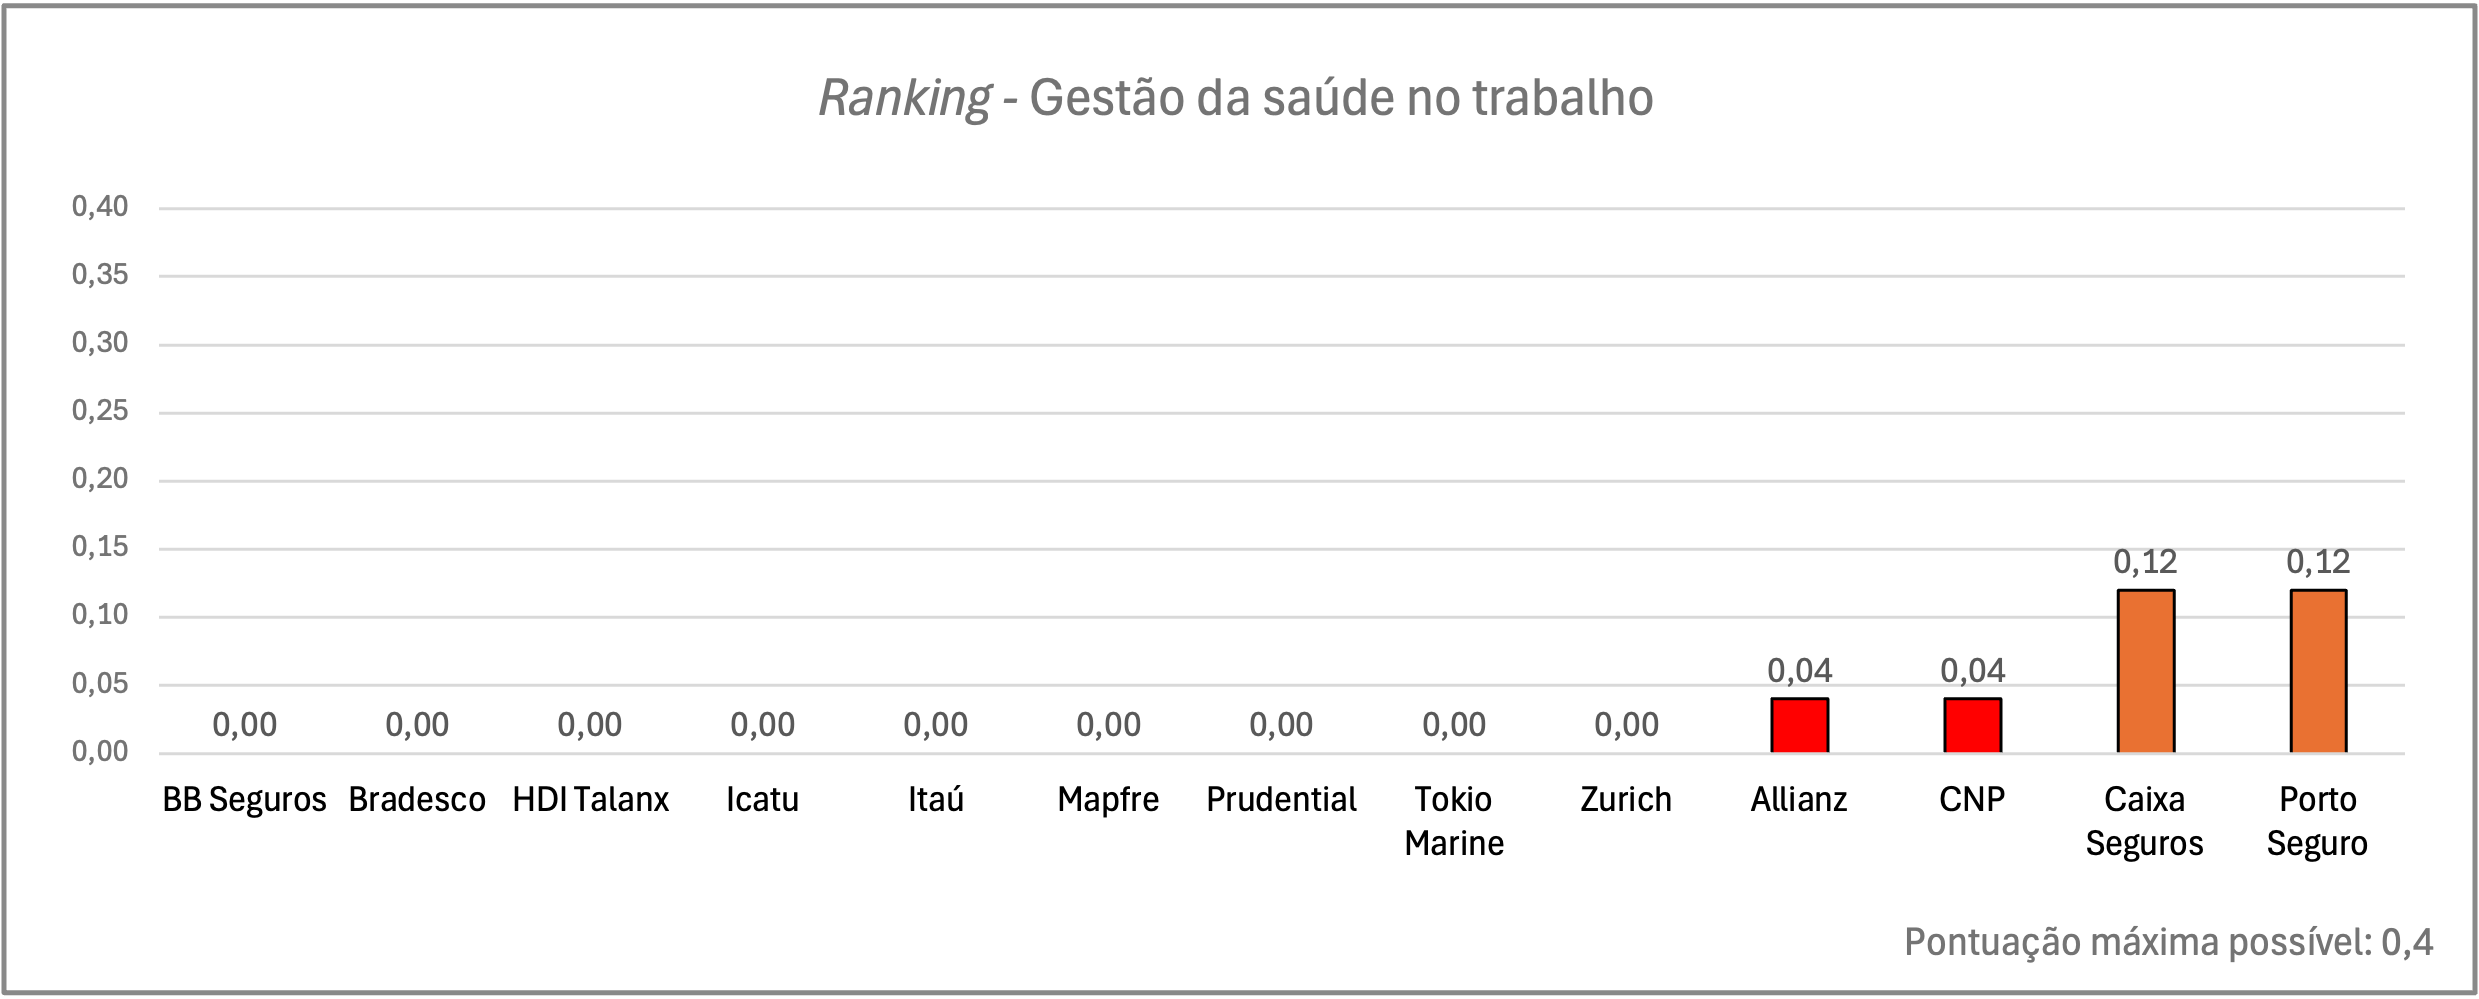Image resolution: width=2479 pixels, height=999 pixels.
Task: Select the HDI Talanx axis label
Action: point(590,800)
